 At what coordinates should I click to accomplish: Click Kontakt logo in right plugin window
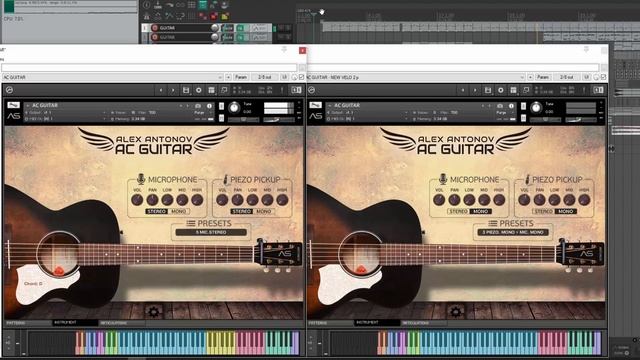311,90
